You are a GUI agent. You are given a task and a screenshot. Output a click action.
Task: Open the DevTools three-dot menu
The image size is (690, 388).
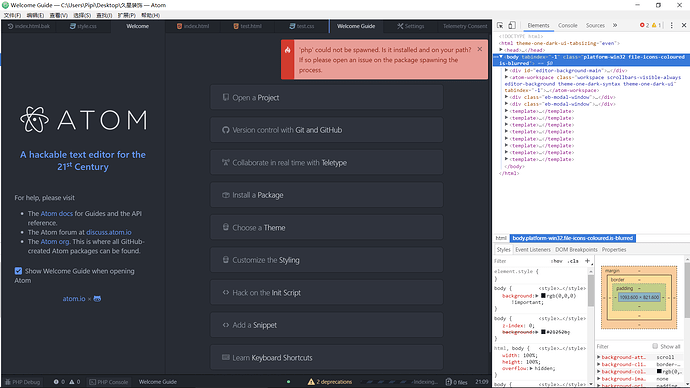[x=672, y=26]
